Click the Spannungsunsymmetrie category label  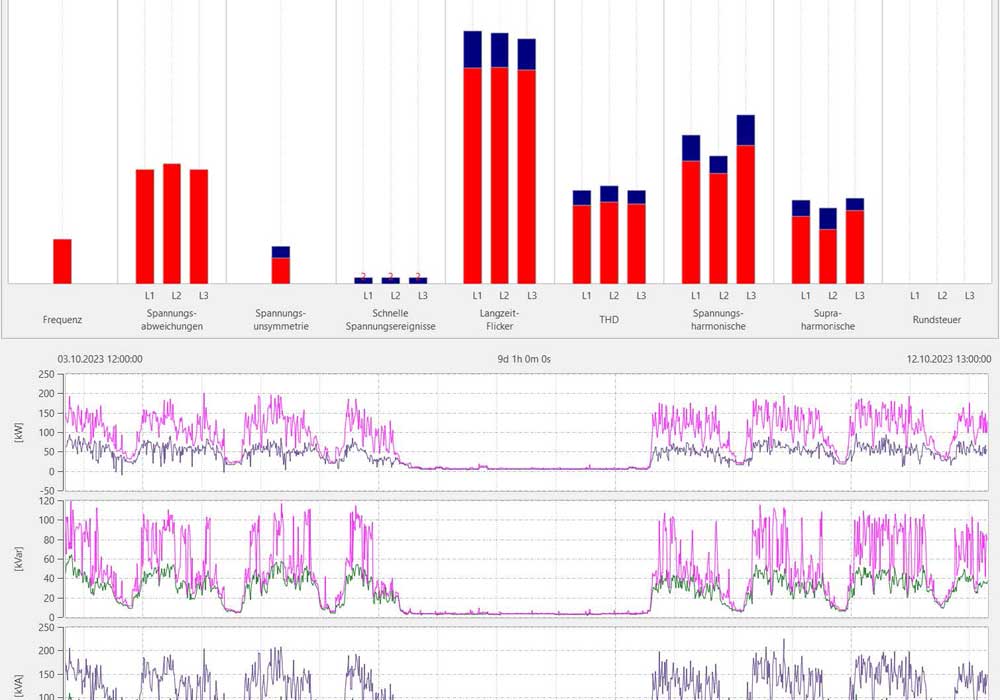[281, 319]
